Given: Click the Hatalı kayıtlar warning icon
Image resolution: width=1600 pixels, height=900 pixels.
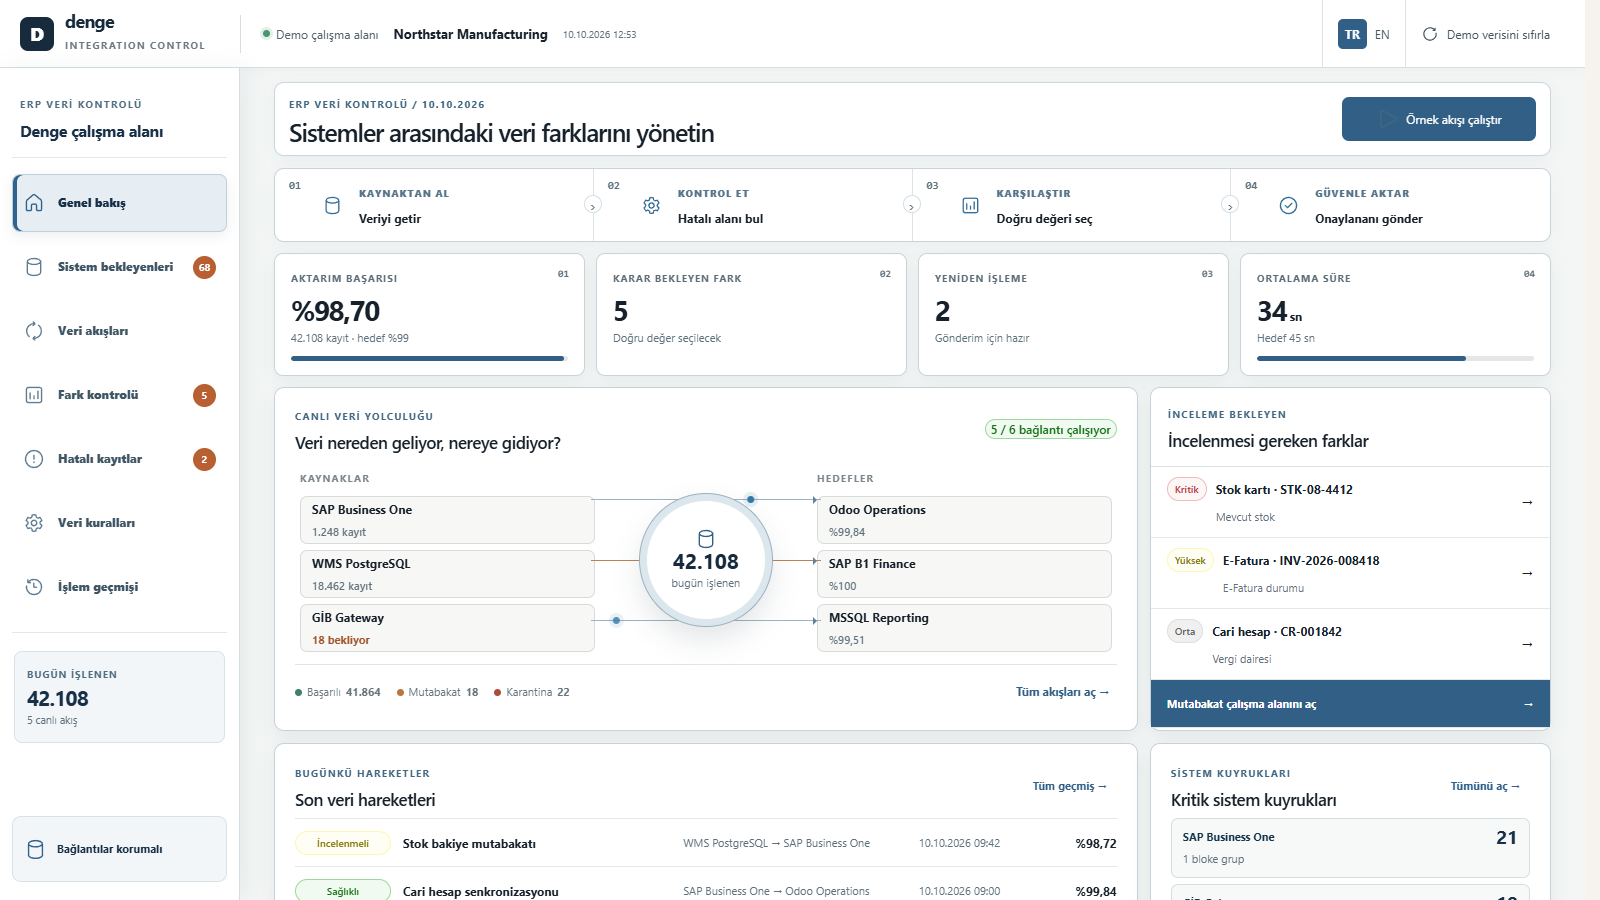Looking at the screenshot, I should [x=34, y=459].
